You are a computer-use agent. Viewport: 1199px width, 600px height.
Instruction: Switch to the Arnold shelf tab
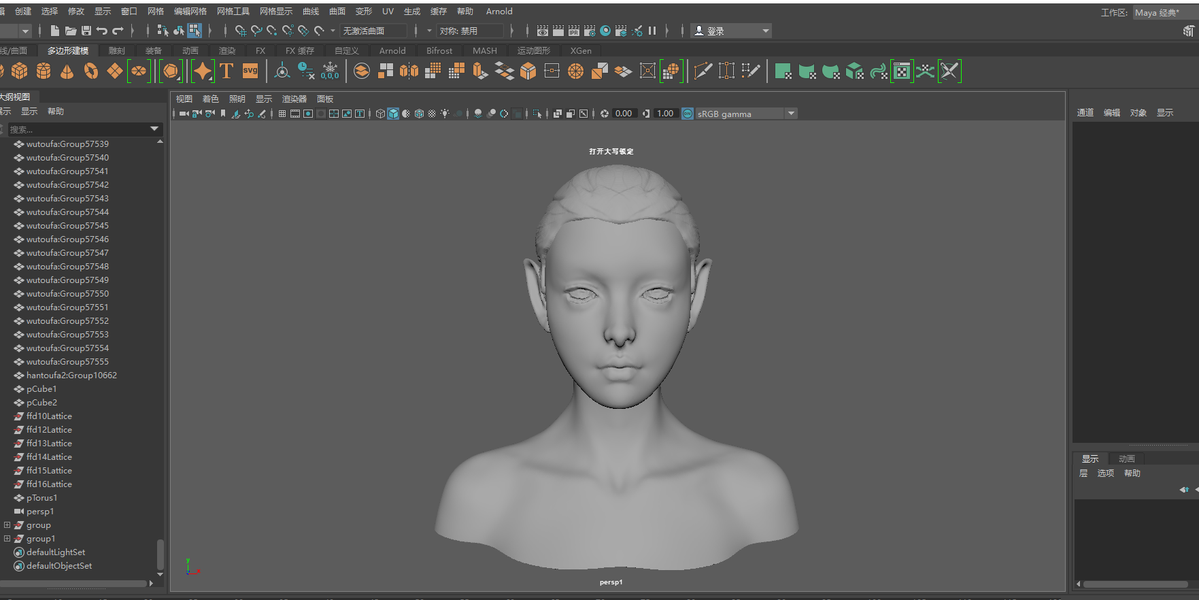[392, 50]
